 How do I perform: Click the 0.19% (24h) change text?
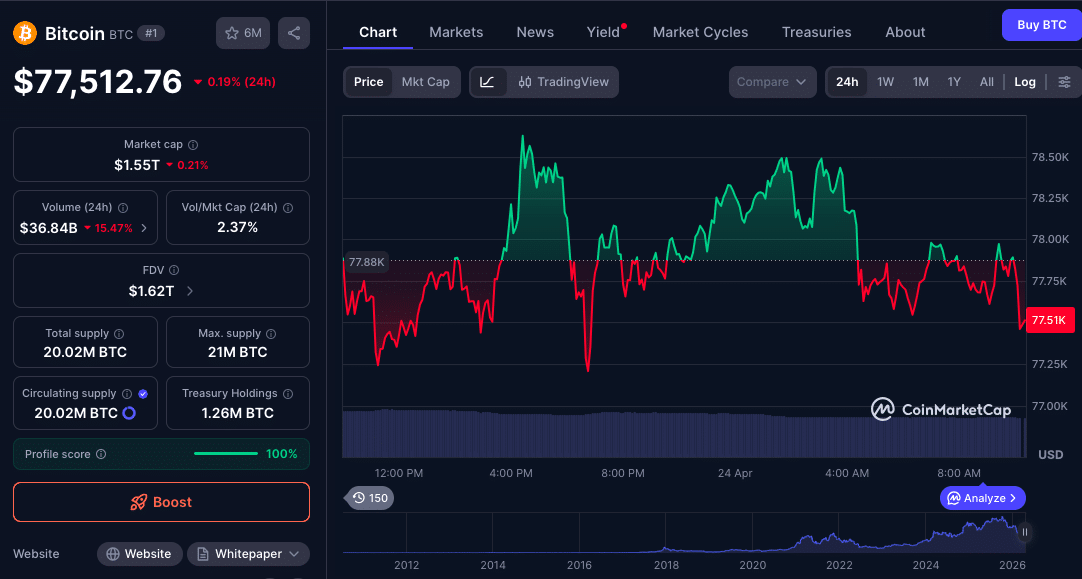tap(242, 82)
